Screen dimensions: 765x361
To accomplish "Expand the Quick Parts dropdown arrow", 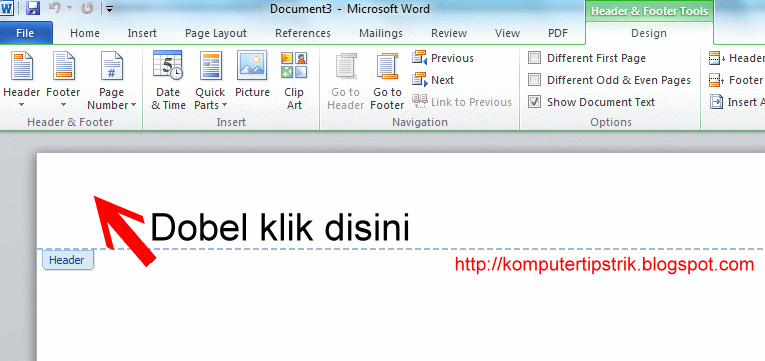I will coord(224,105).
